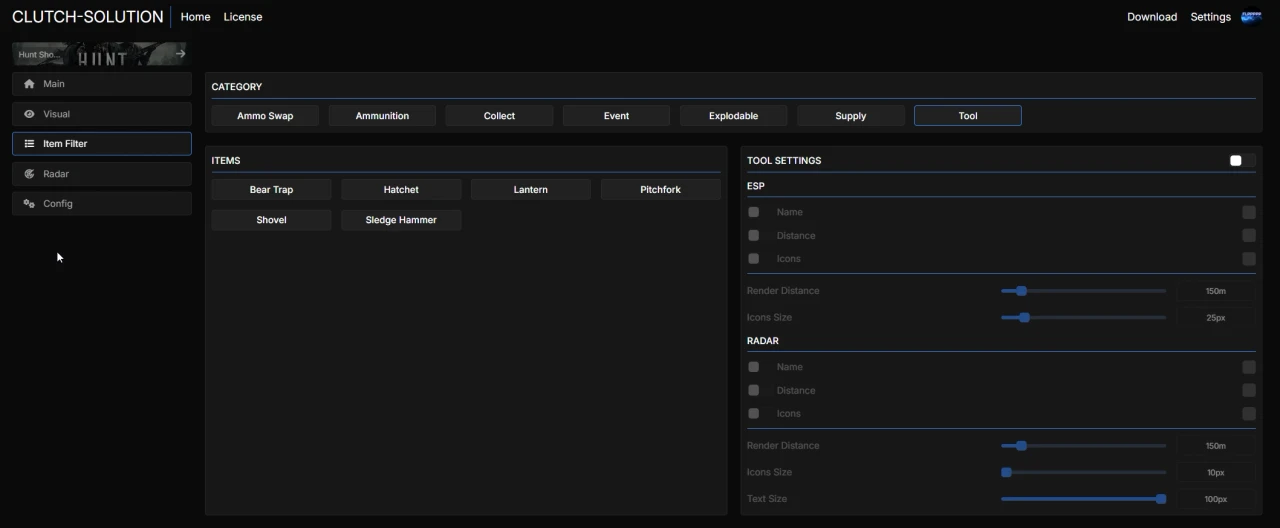The image size is (1280, 528).
Task: Enable the Radar Name checkbox
Action: tap(754, 367)
